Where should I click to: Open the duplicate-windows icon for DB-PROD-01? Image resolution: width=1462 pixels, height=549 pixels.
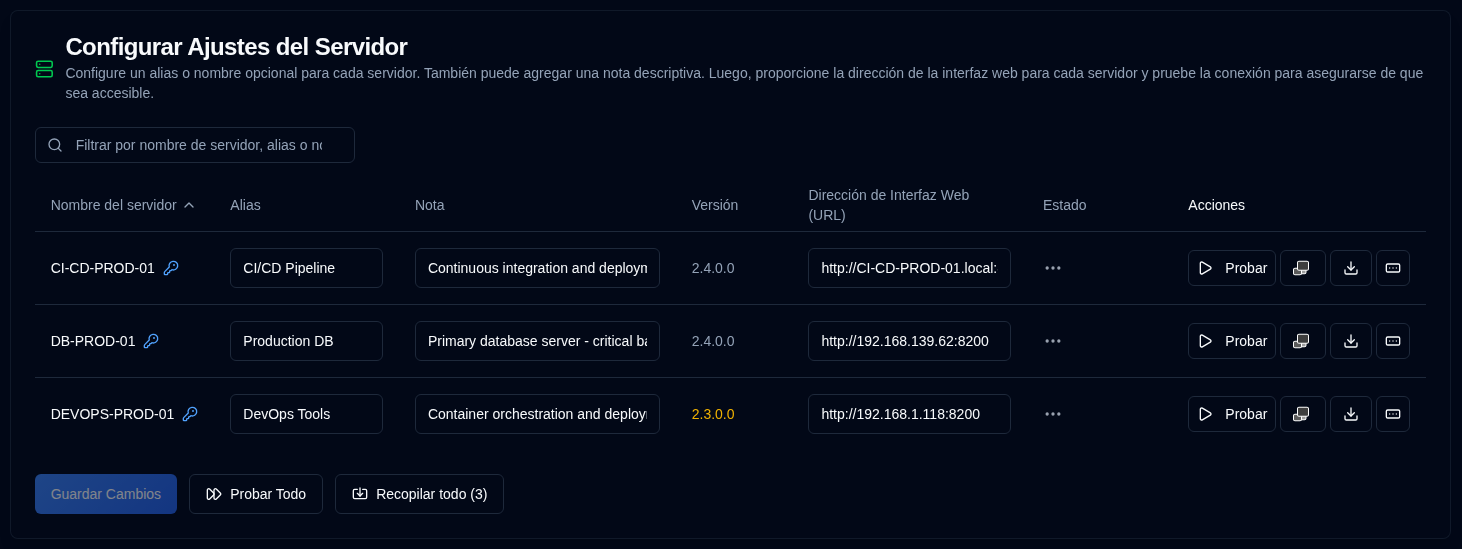point(1303,341)
